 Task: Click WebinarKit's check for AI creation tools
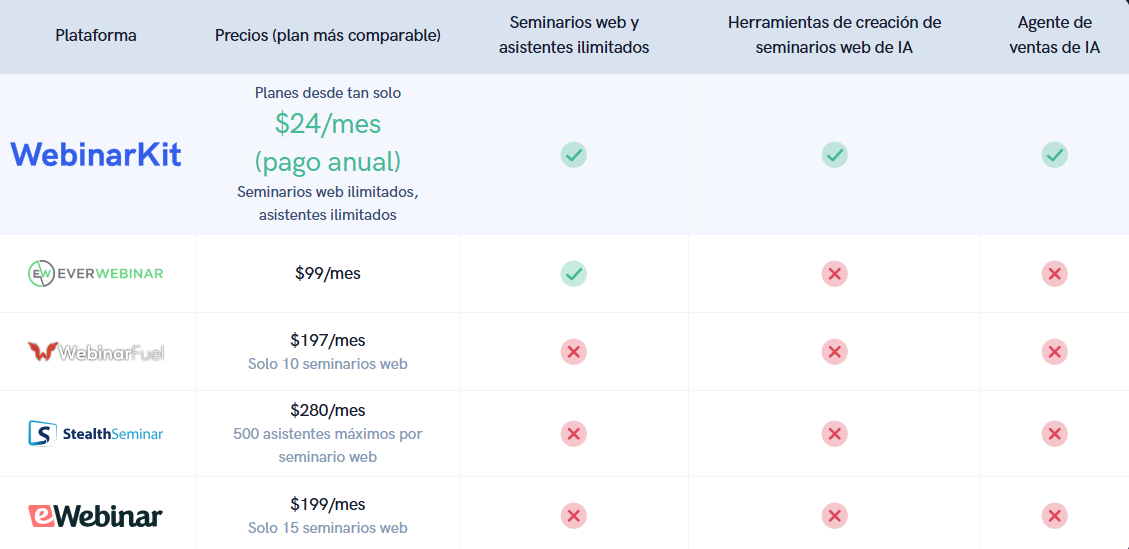coord(834,154)
